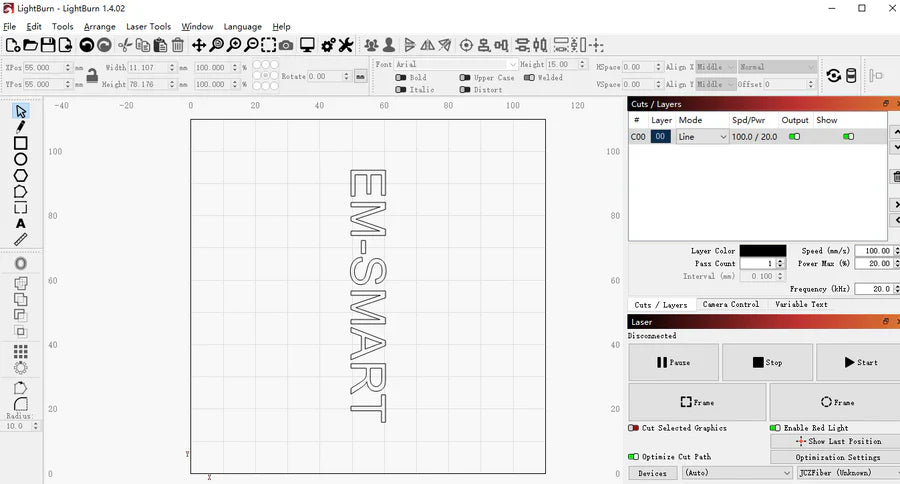Toggle Cut Selected Graphics switch

[x=634, y=428]
